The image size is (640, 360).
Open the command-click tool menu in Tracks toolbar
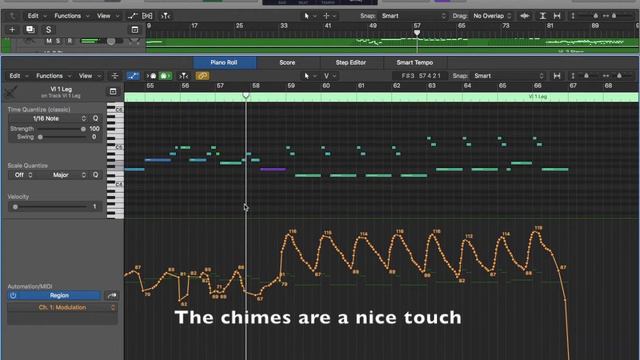329,16
